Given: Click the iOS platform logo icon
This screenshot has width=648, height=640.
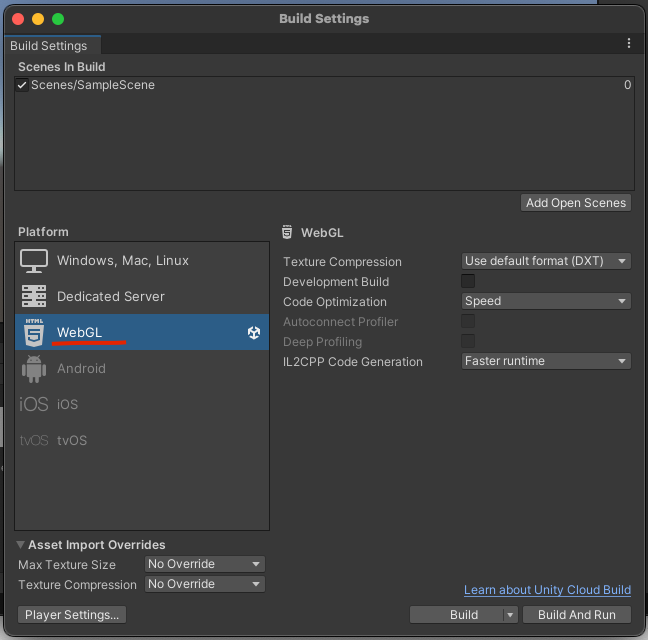Looking at the screenshot, I should pos(34,404).
